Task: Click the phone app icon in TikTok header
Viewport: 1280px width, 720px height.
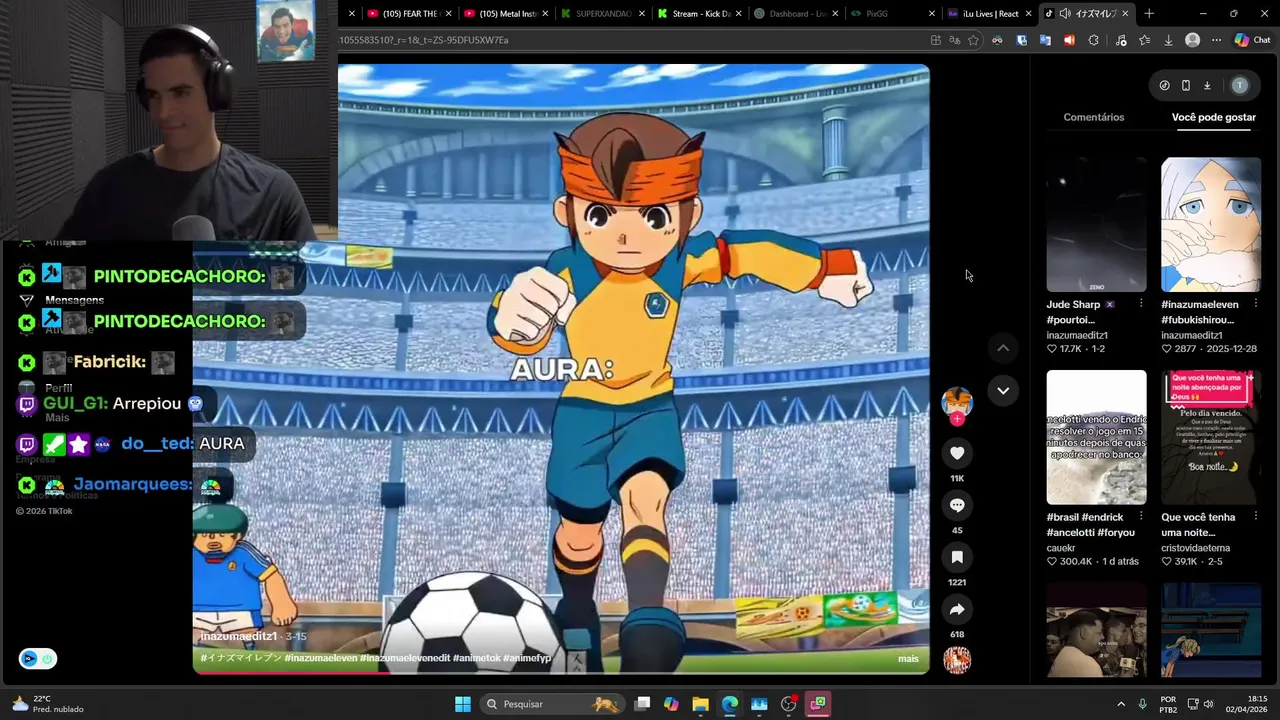Action: pyautogui.click(x=1186, y=85)
